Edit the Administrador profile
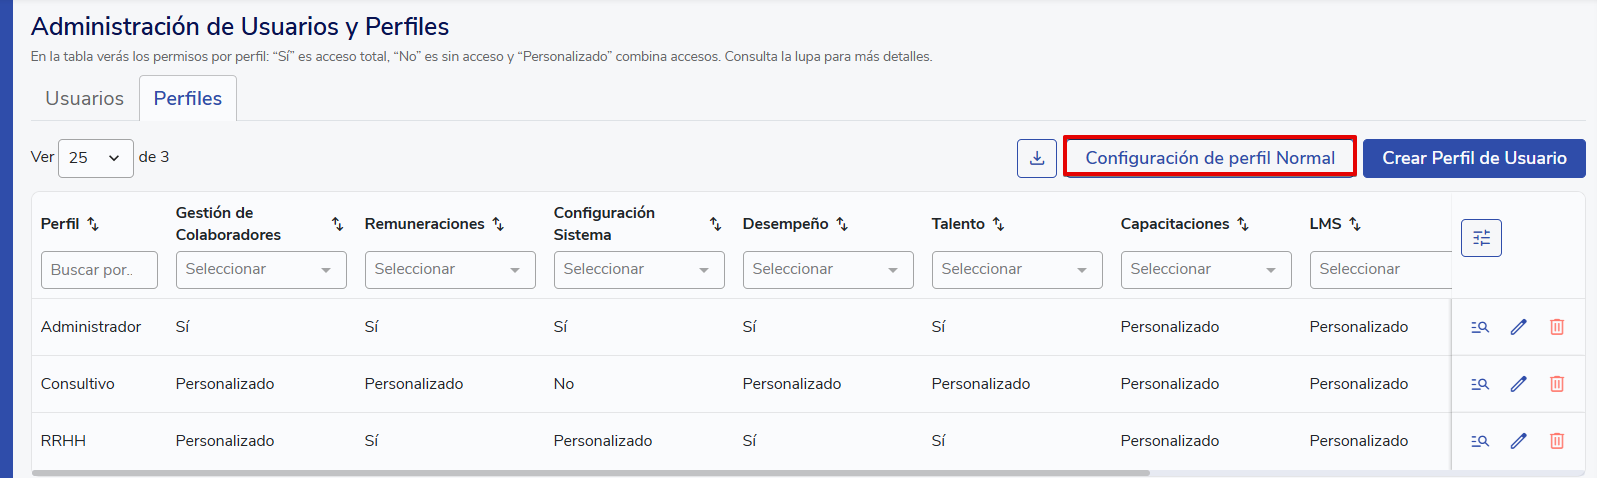The image size is (1597, 478). [x=1518, y=327]
